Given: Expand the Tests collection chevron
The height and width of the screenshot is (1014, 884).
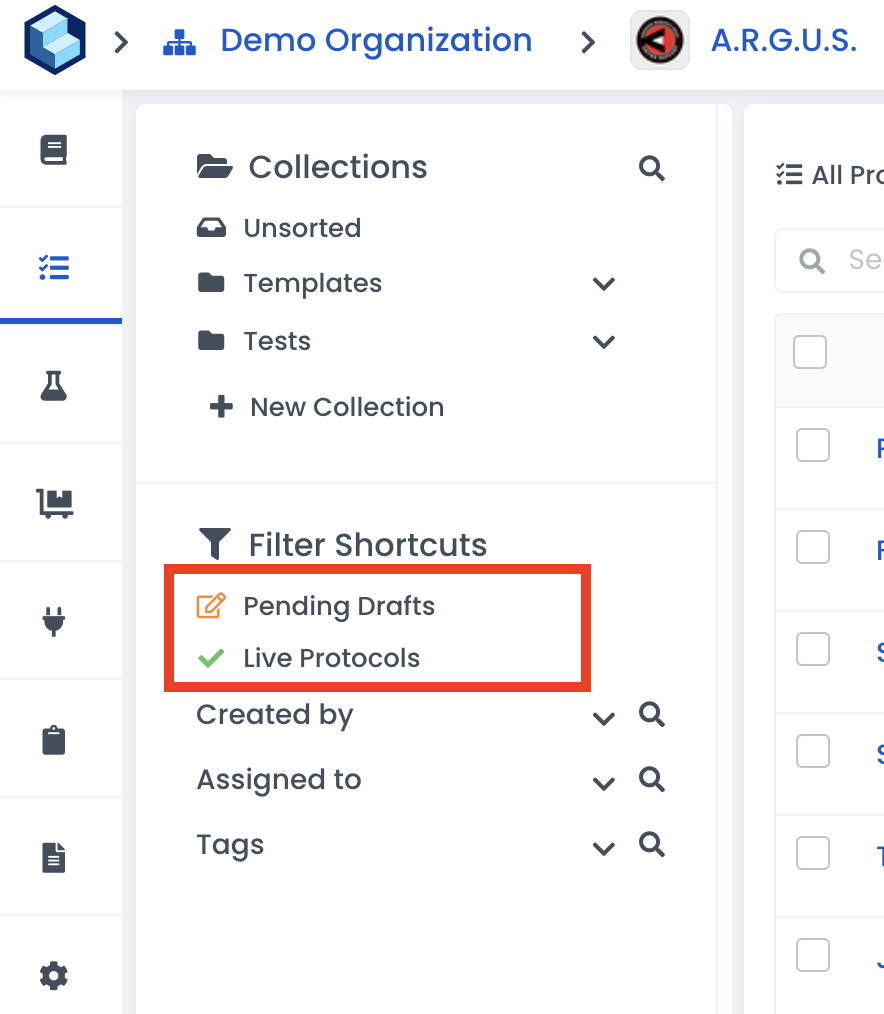Looking at the screenshot, I should click(603, 342).
